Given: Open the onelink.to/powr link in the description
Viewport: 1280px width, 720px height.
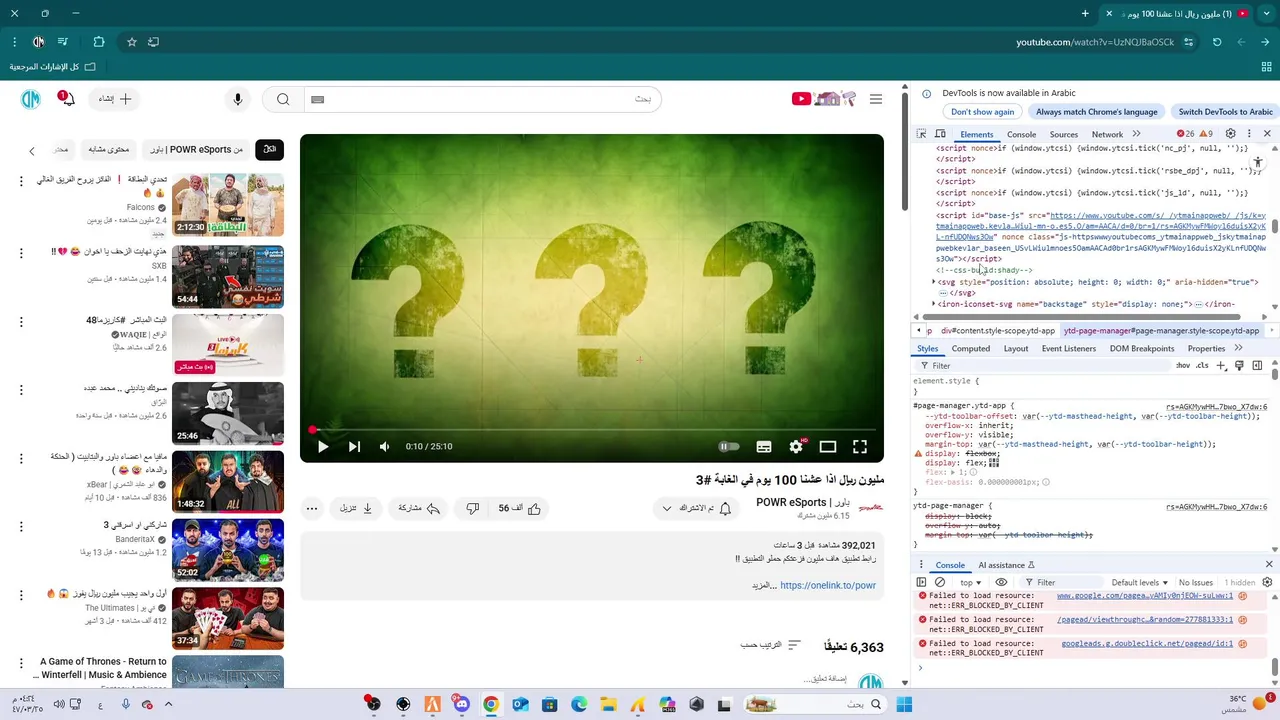Looking at the screenshot, I should click(x=828, y=585).
